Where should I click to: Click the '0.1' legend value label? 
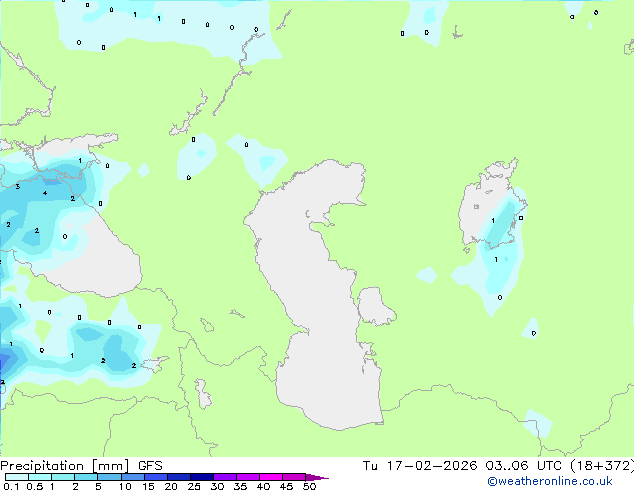[11, 486]
